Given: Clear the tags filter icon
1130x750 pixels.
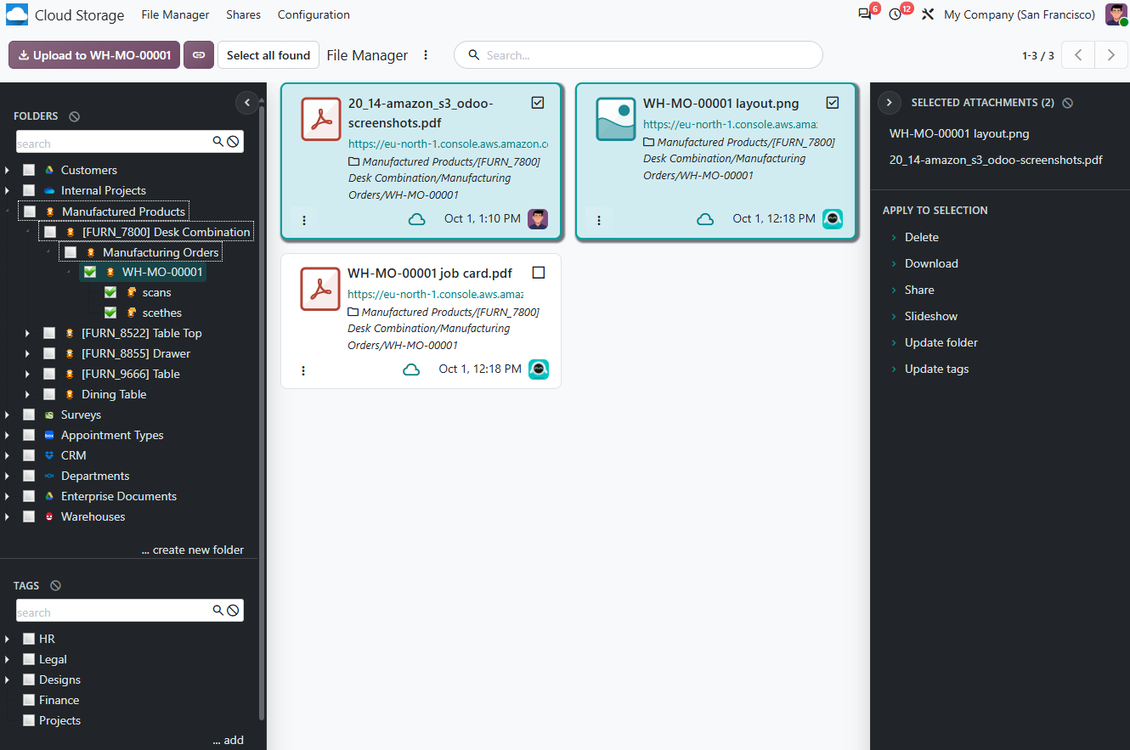Looking at the screenshot, I should 55,586.
